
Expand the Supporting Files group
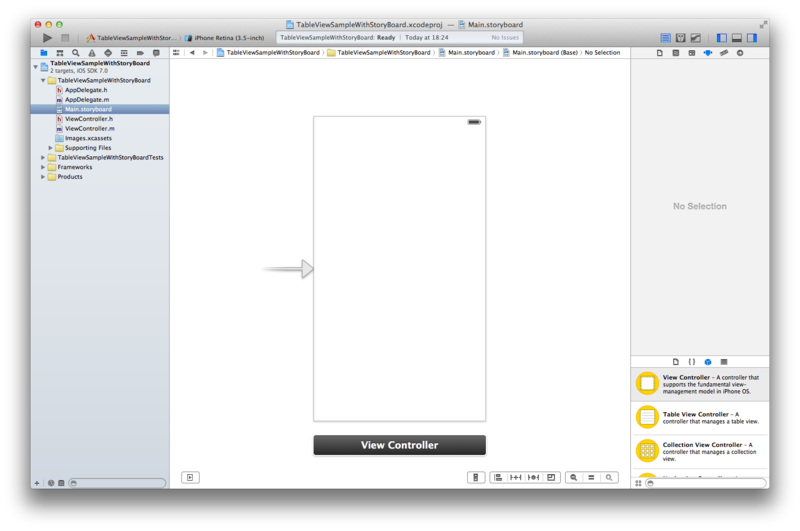tap(51, 148)
